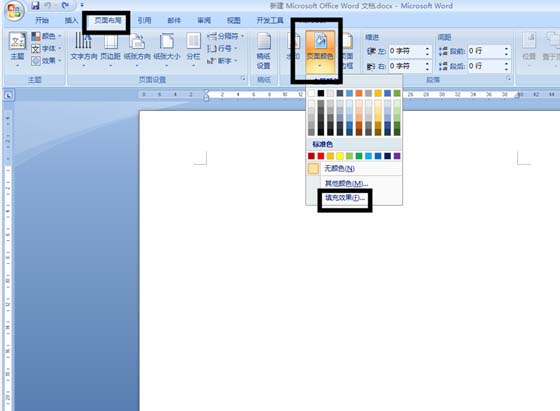Open the customize quick access toolbar arrow
This screenshot has width=560, height=411.
point(82,5)
